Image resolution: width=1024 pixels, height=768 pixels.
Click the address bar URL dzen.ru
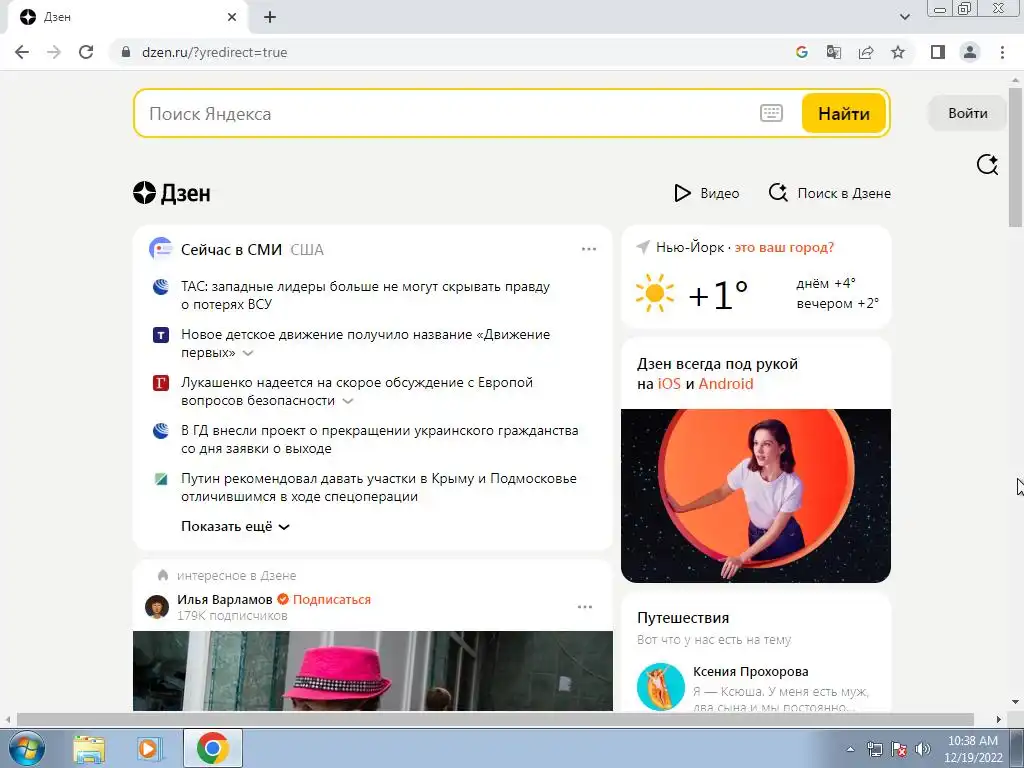[x=214, y=52]
